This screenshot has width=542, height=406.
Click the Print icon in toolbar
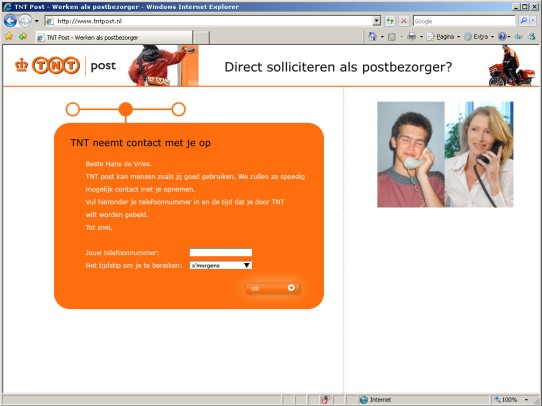coord(411,37)
